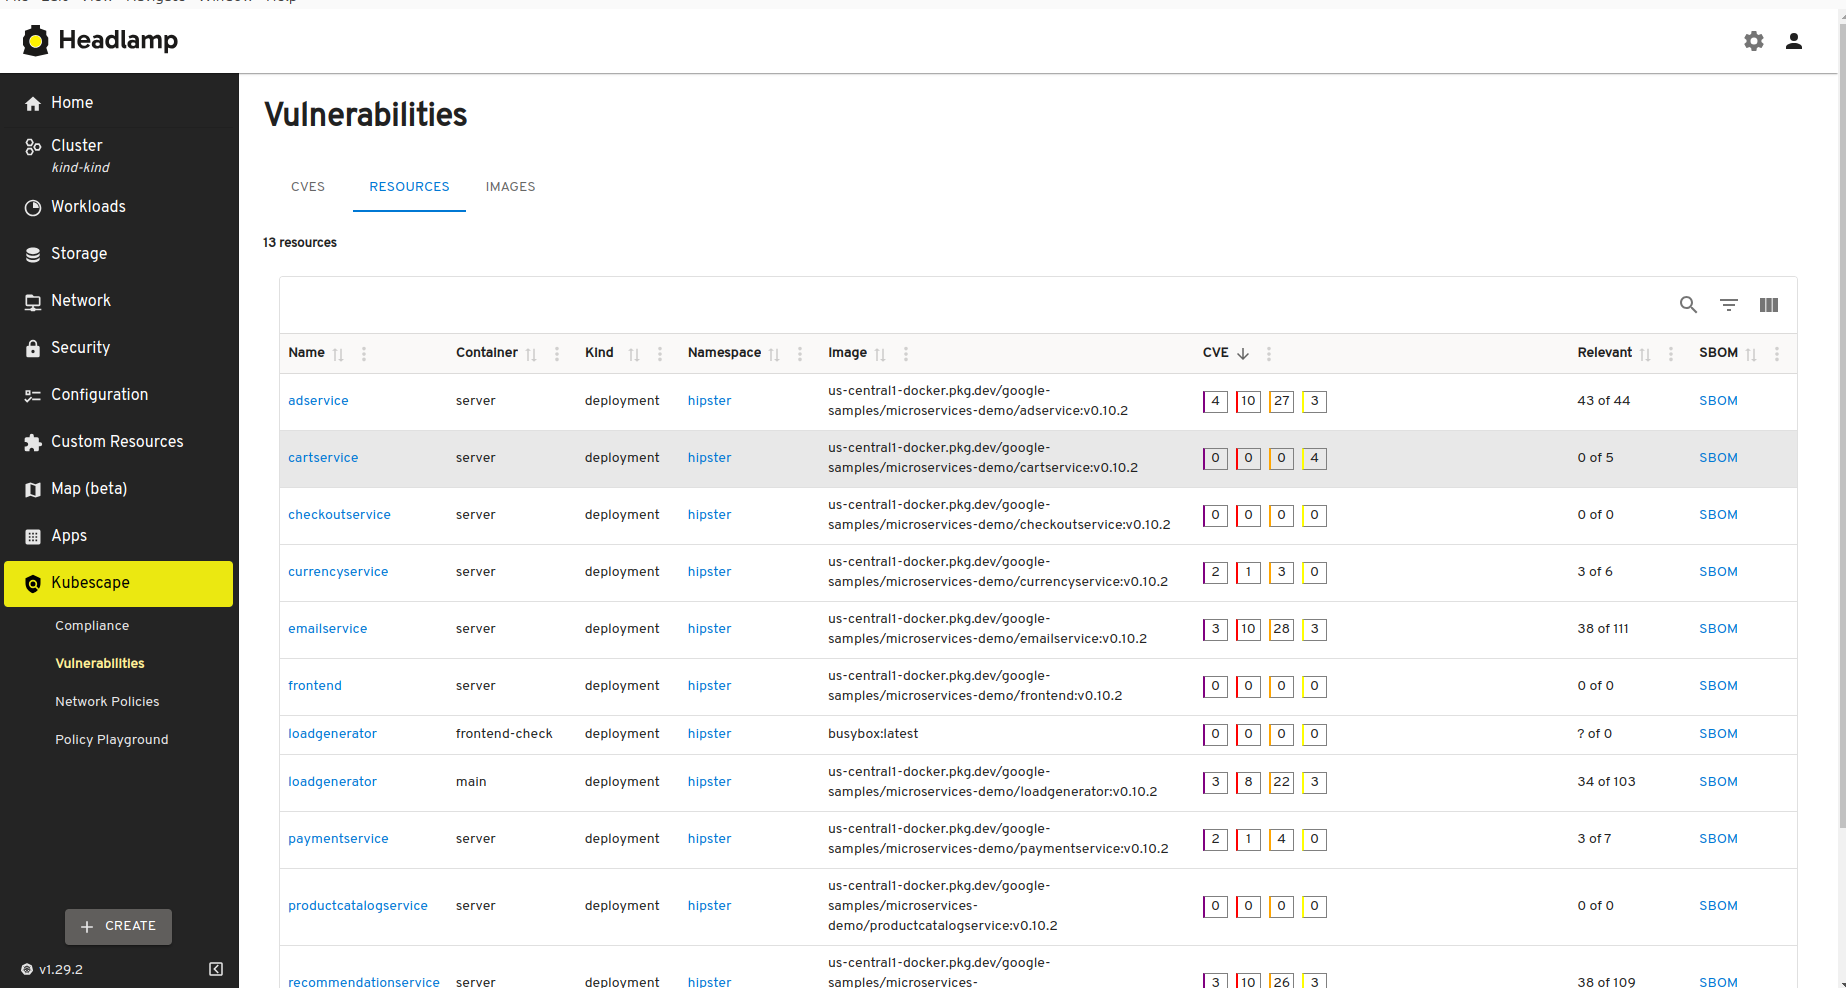This screenshot has height=988, width=1846.
Task: Open SBOM column actions menu
Action: pos(1777,354)
